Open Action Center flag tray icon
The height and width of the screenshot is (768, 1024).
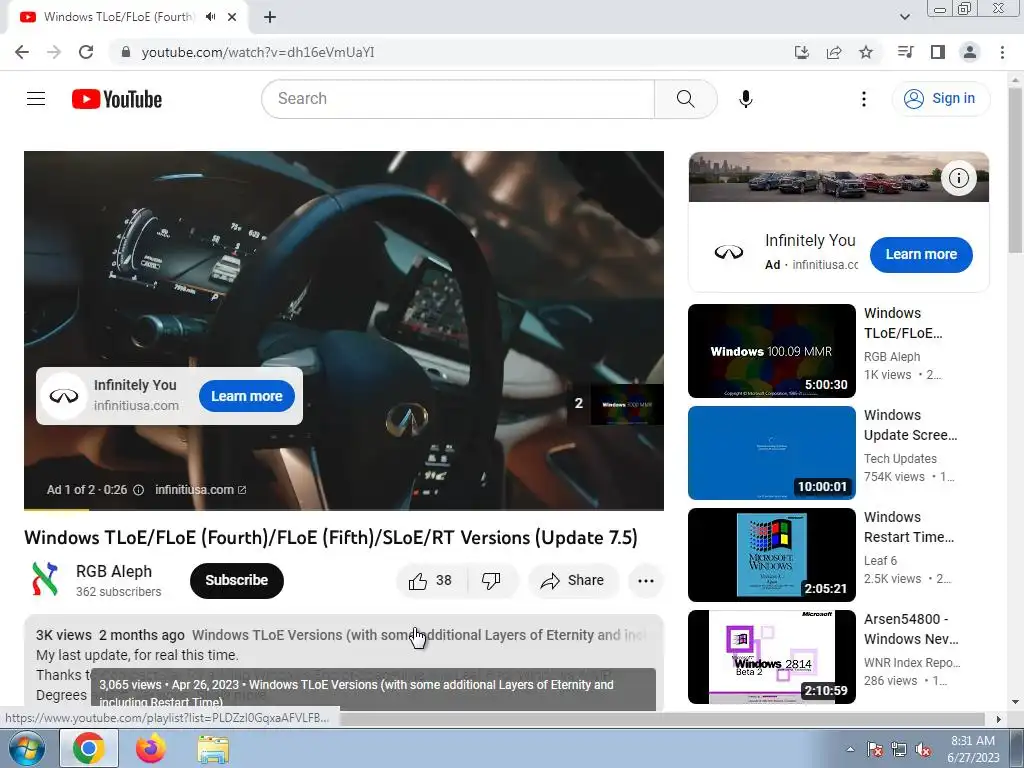point(875,750)
